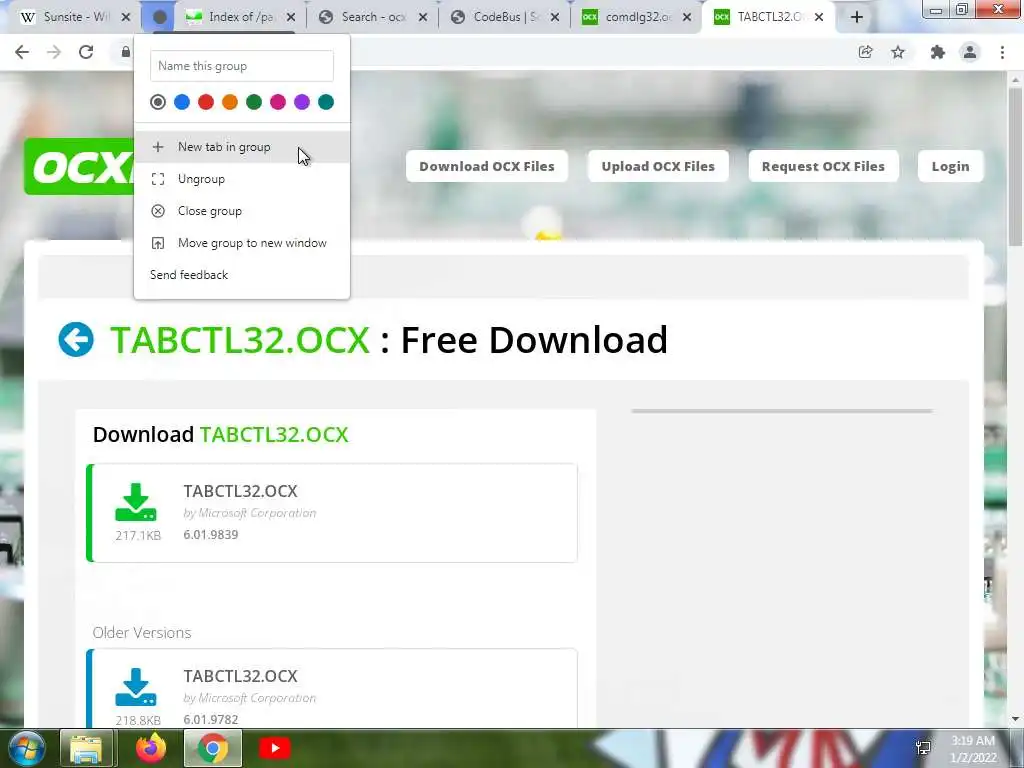Click the blue download icon for version 6.01.9782
Screen dimensions: 1024x768
pos(136,686)
